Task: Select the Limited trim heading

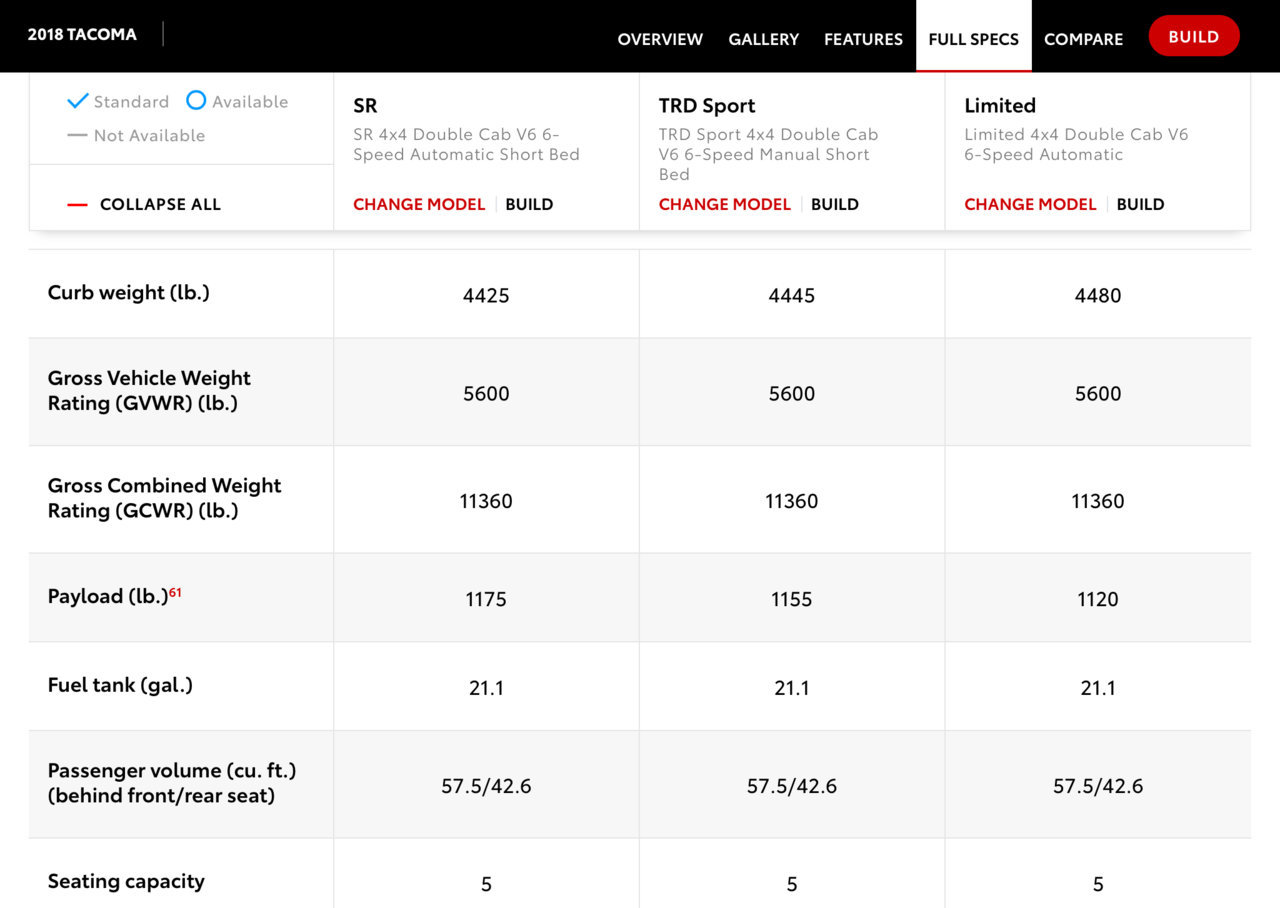Action: tap(1000, 105)
